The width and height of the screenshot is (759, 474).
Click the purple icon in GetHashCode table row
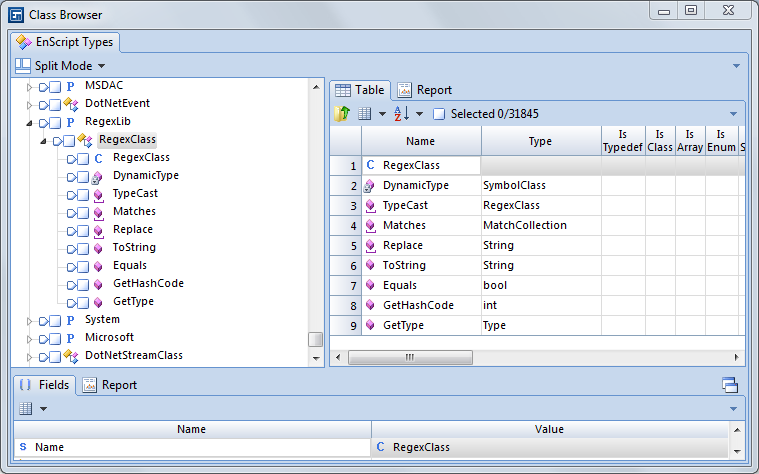click(x=370, y=305)
